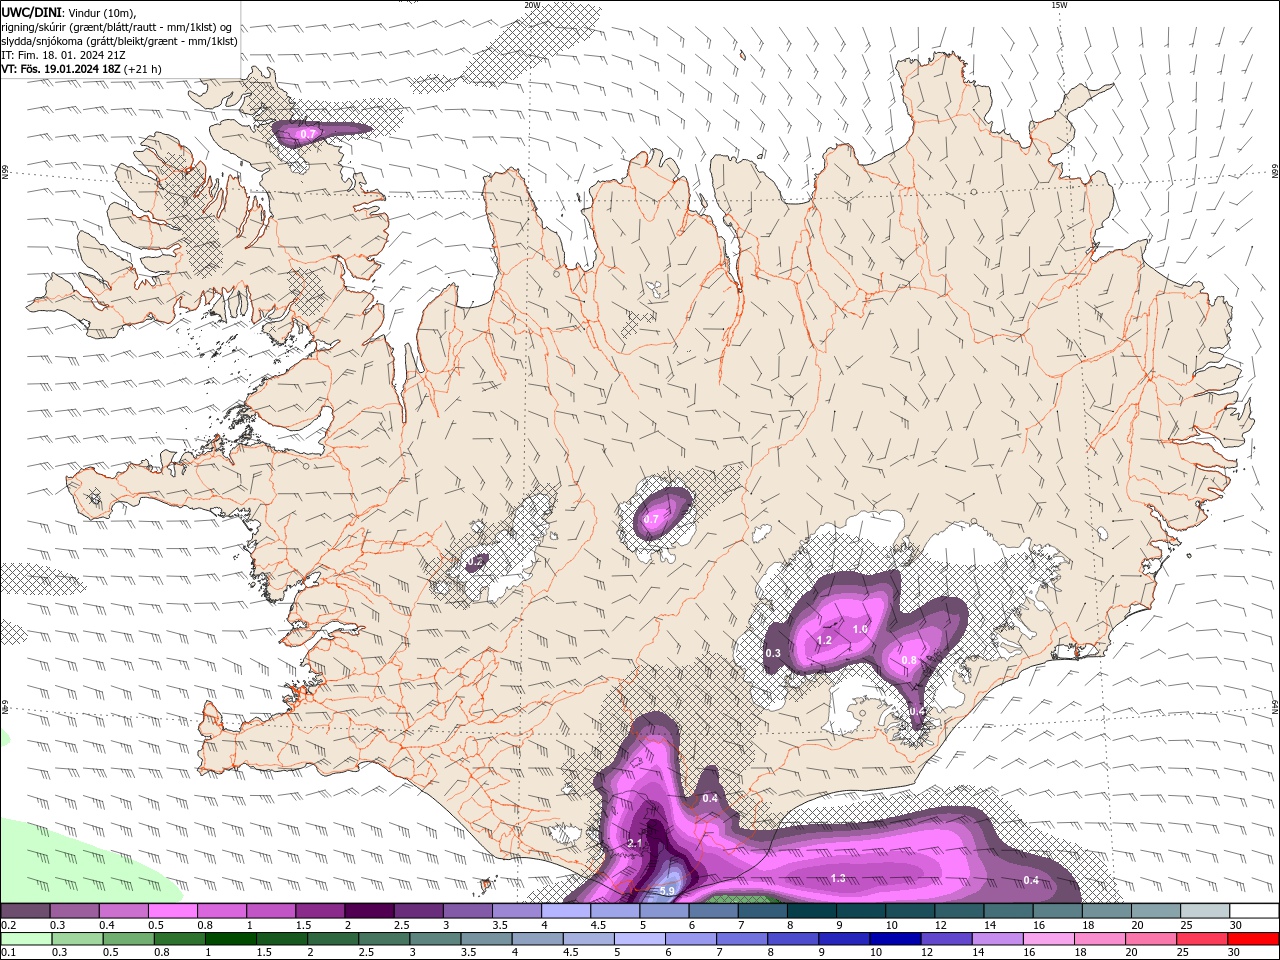Click the crimson swatch labeled 25

[x=1203, y=939]
